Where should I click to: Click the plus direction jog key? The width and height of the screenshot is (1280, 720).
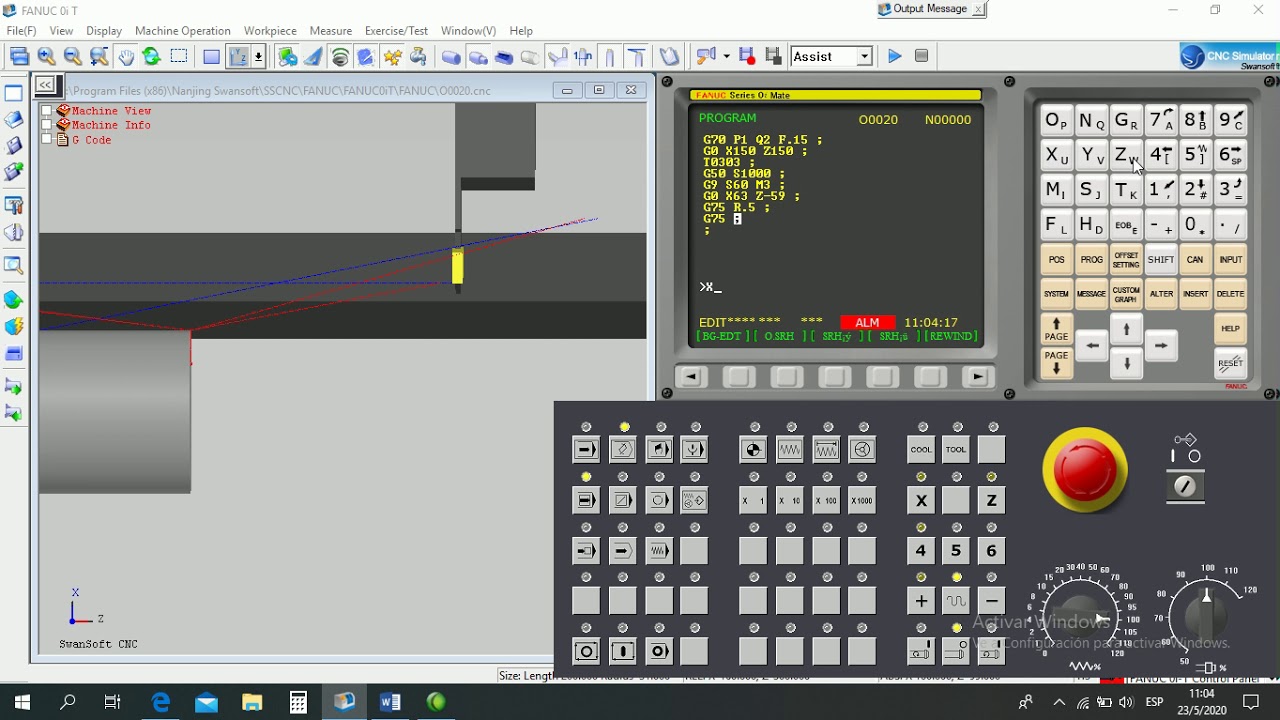tap(921, 601)
